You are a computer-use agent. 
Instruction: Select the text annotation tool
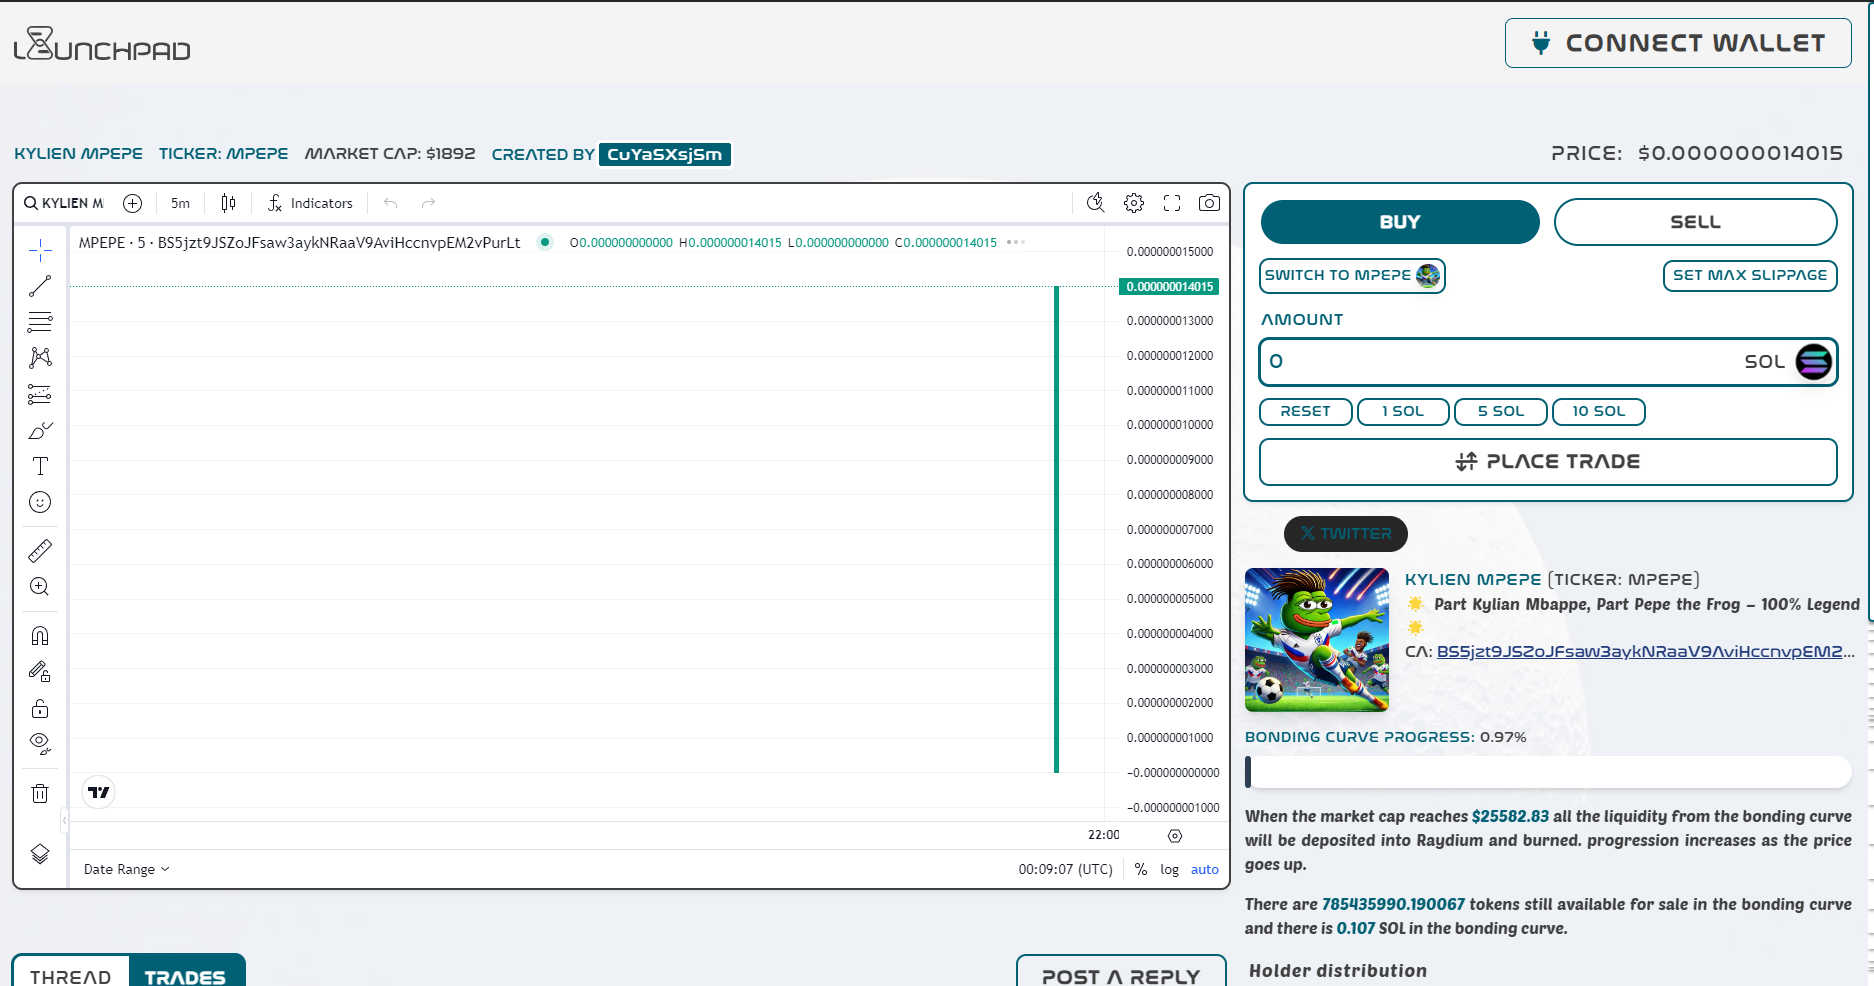click(x=40, y=466)
